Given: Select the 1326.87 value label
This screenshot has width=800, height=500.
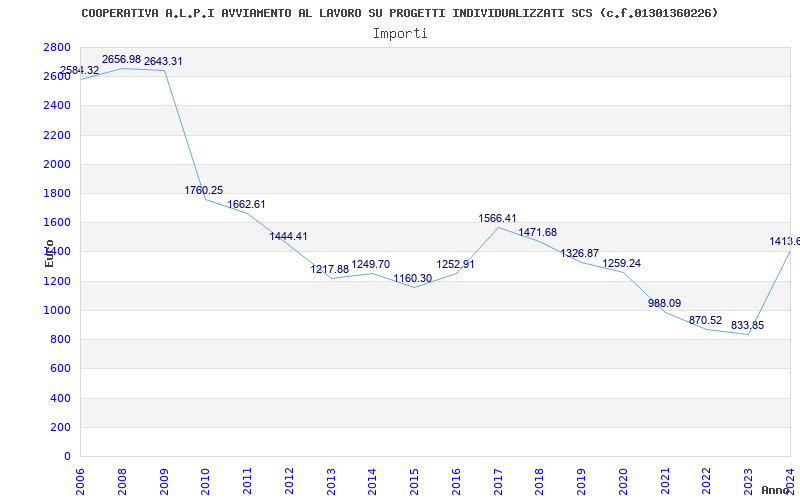Looking at the screenshot, I should [580, 253].
